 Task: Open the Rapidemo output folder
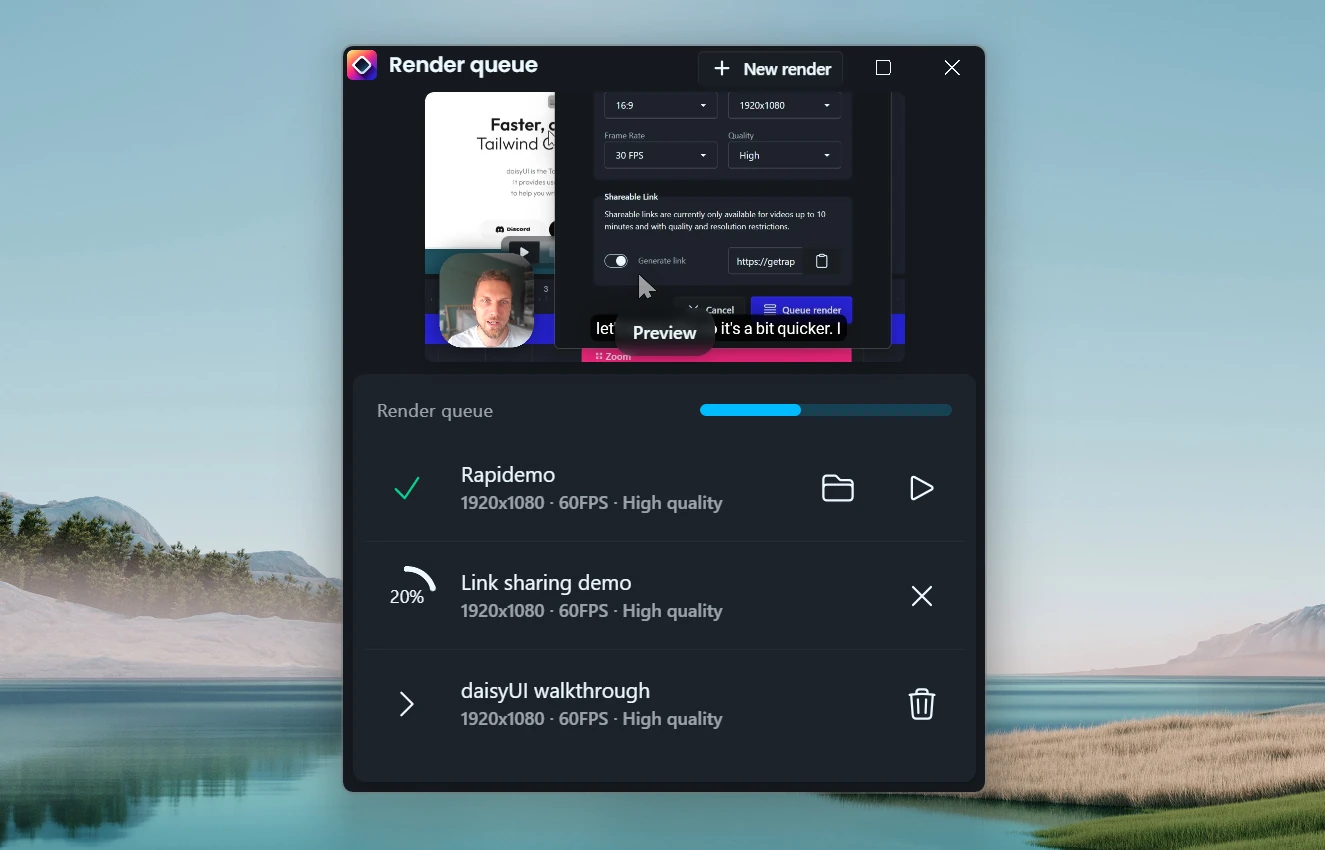tap(837, 488)
